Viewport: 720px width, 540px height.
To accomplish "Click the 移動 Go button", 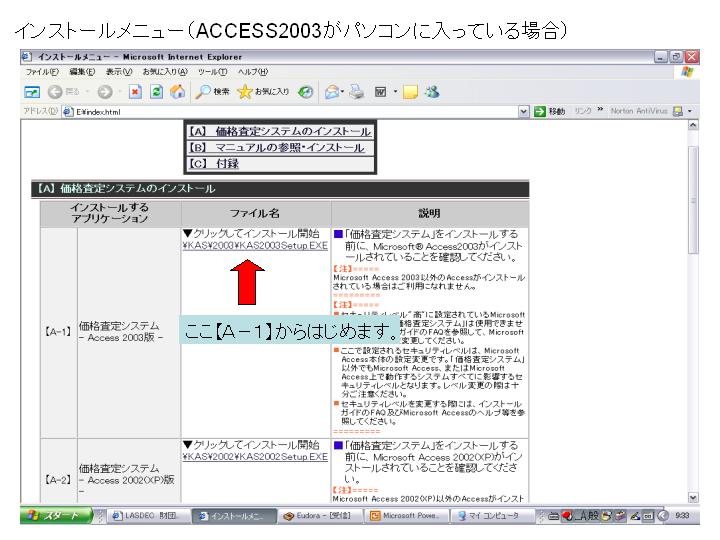I will [x=549, y=111].
